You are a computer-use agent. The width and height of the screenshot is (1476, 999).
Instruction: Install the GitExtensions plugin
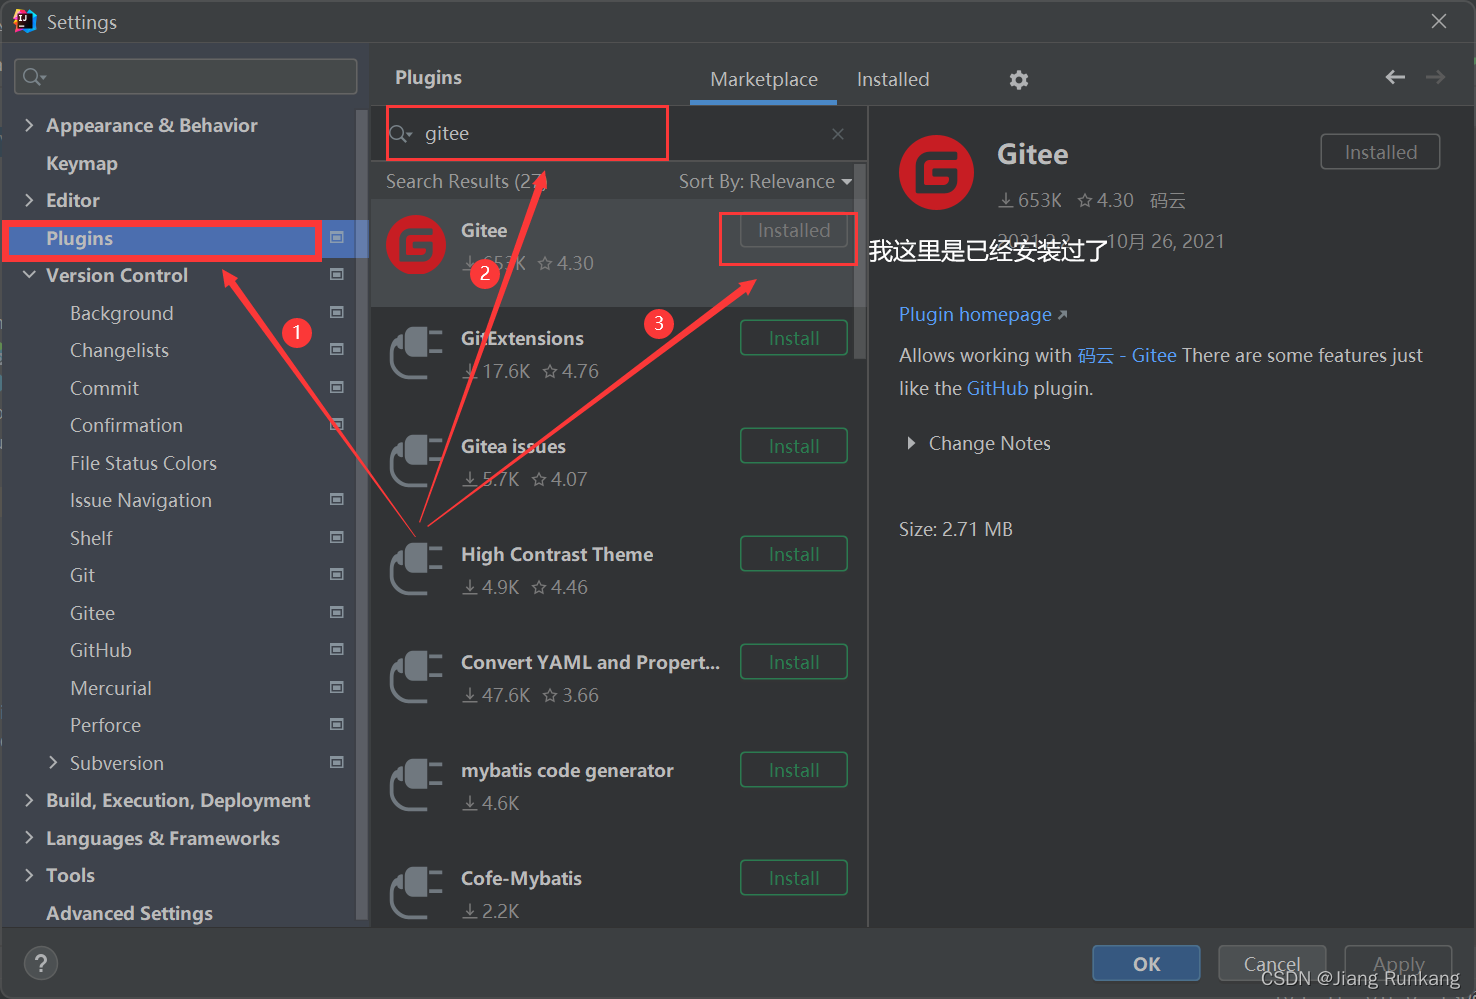click(794, 338)
